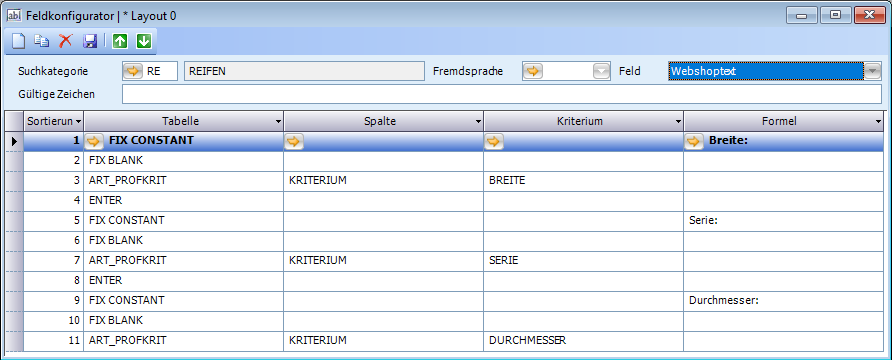
Task: Expand the Fremdsprache dropdown arrow
Action: tap(601, 72)
